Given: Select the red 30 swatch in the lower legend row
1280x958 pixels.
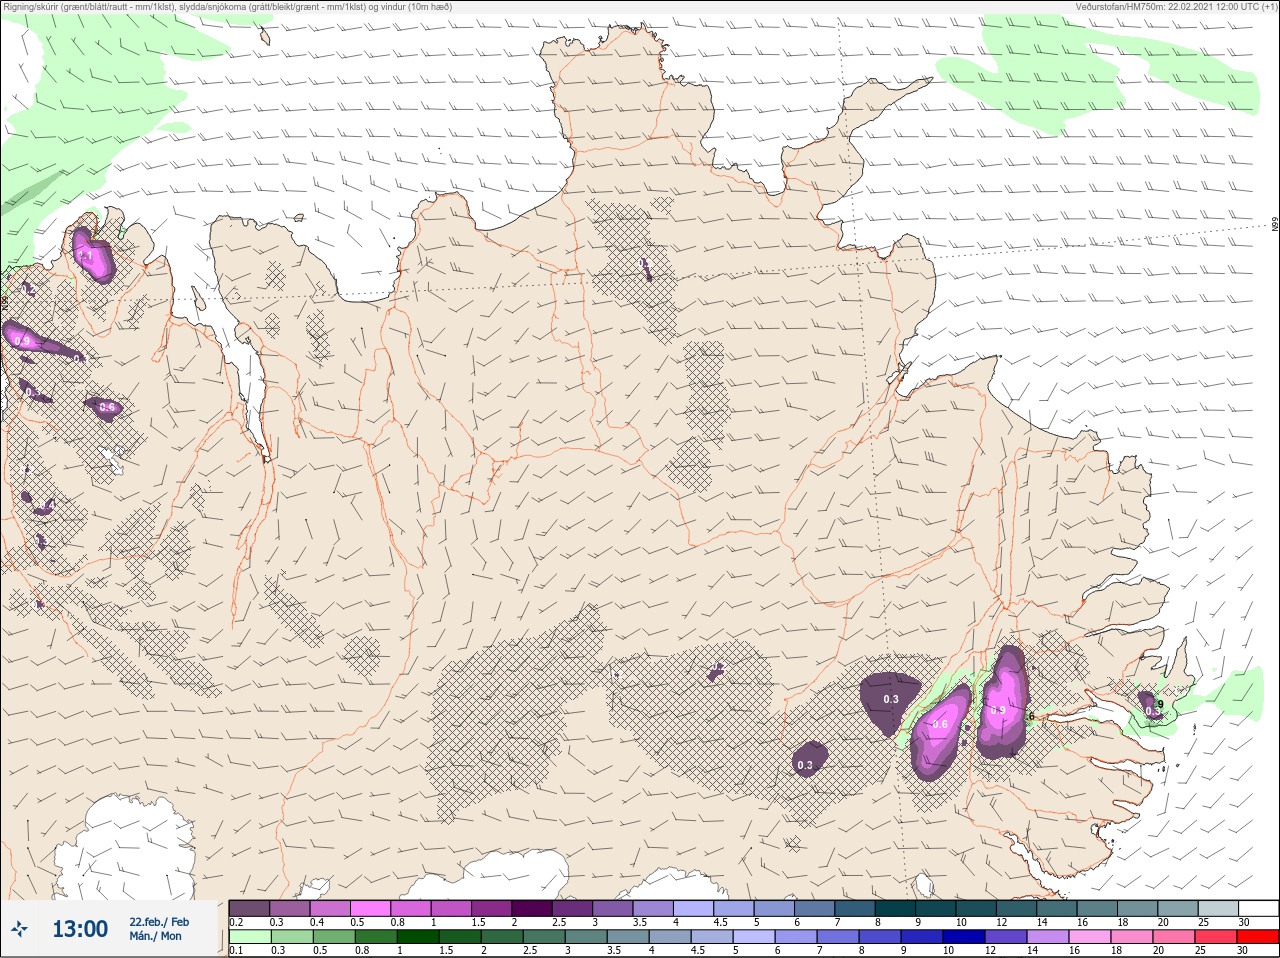Looking at the screenshot, I should (x=1258, y=937).
